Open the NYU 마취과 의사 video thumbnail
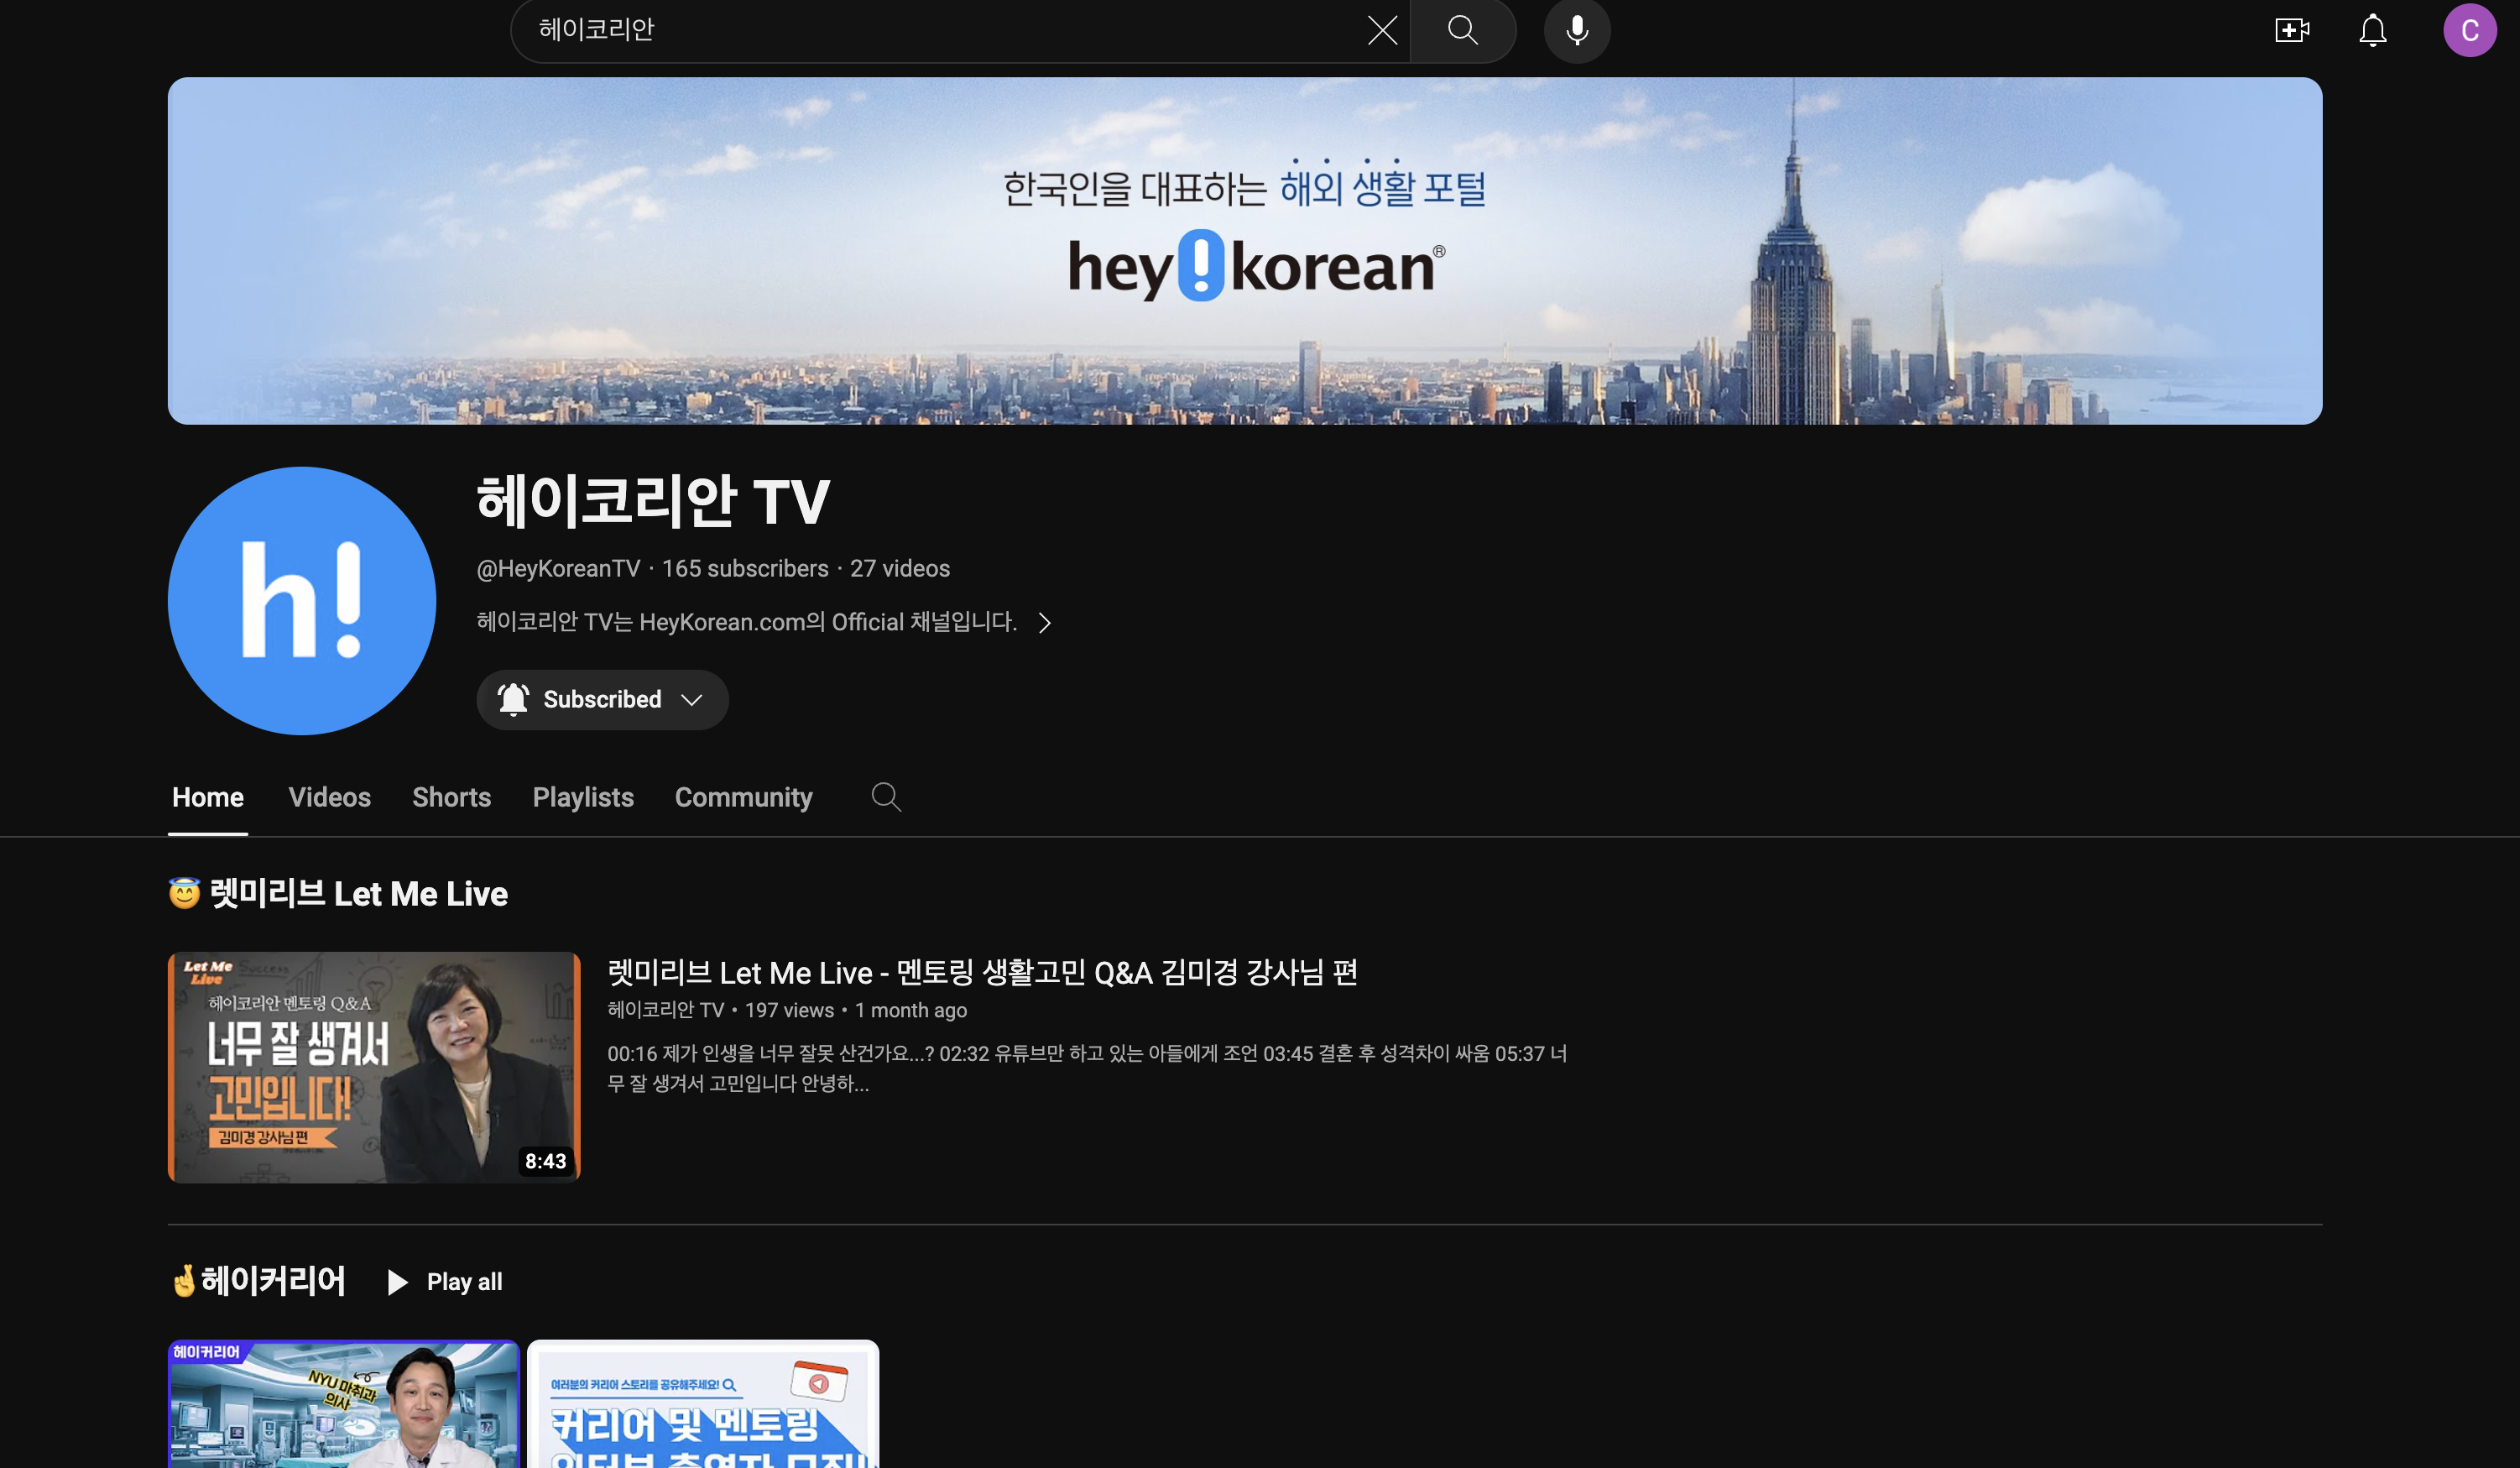The height and width of the screenshot is (1468, 2520). click(x=343, y=1405)
